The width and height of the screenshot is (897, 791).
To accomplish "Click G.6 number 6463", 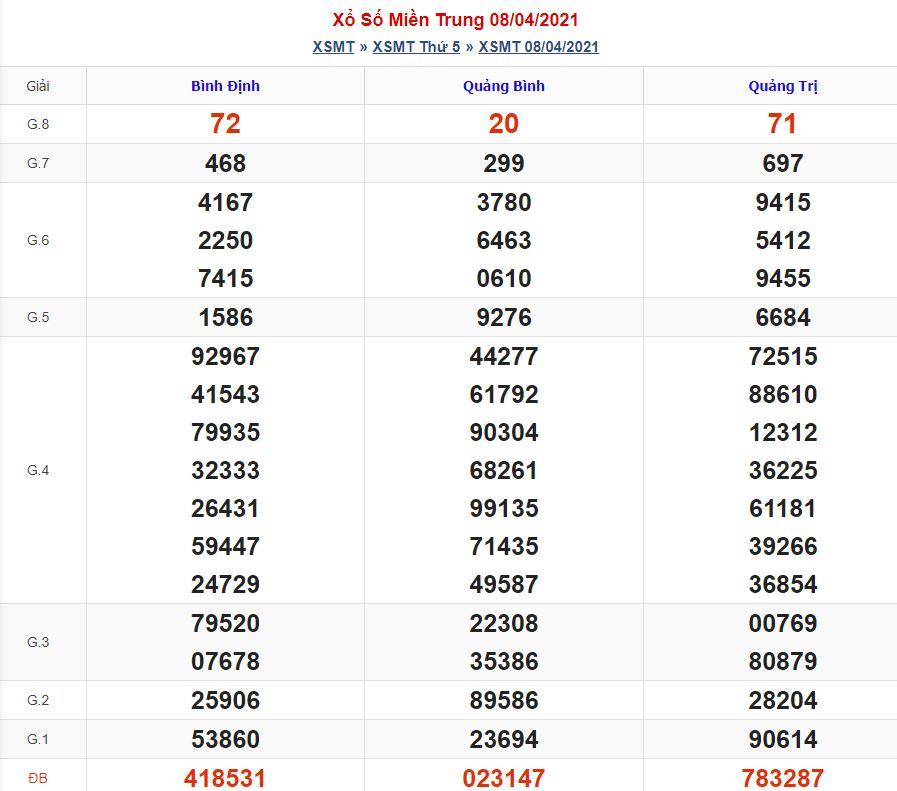I will coord(504,240).
